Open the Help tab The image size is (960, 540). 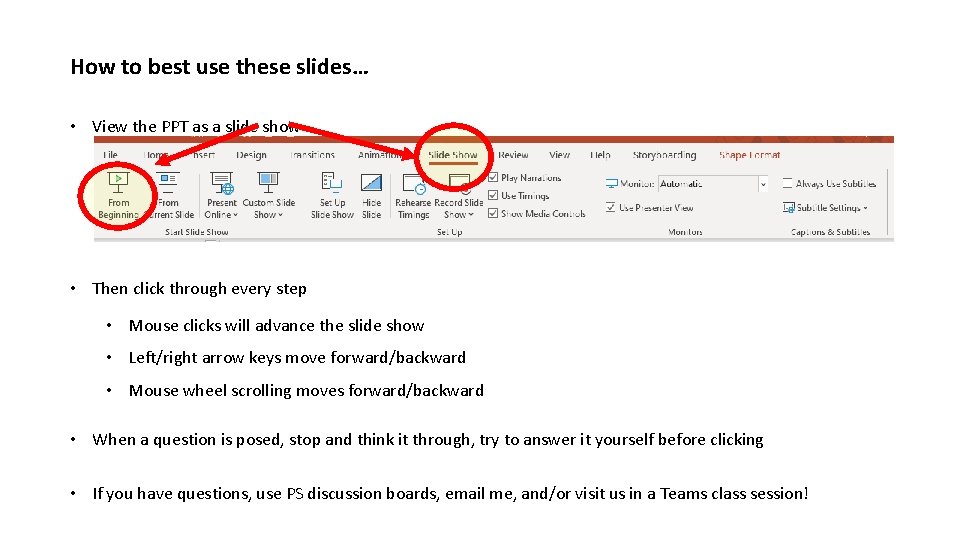click(x=600, y=155)
